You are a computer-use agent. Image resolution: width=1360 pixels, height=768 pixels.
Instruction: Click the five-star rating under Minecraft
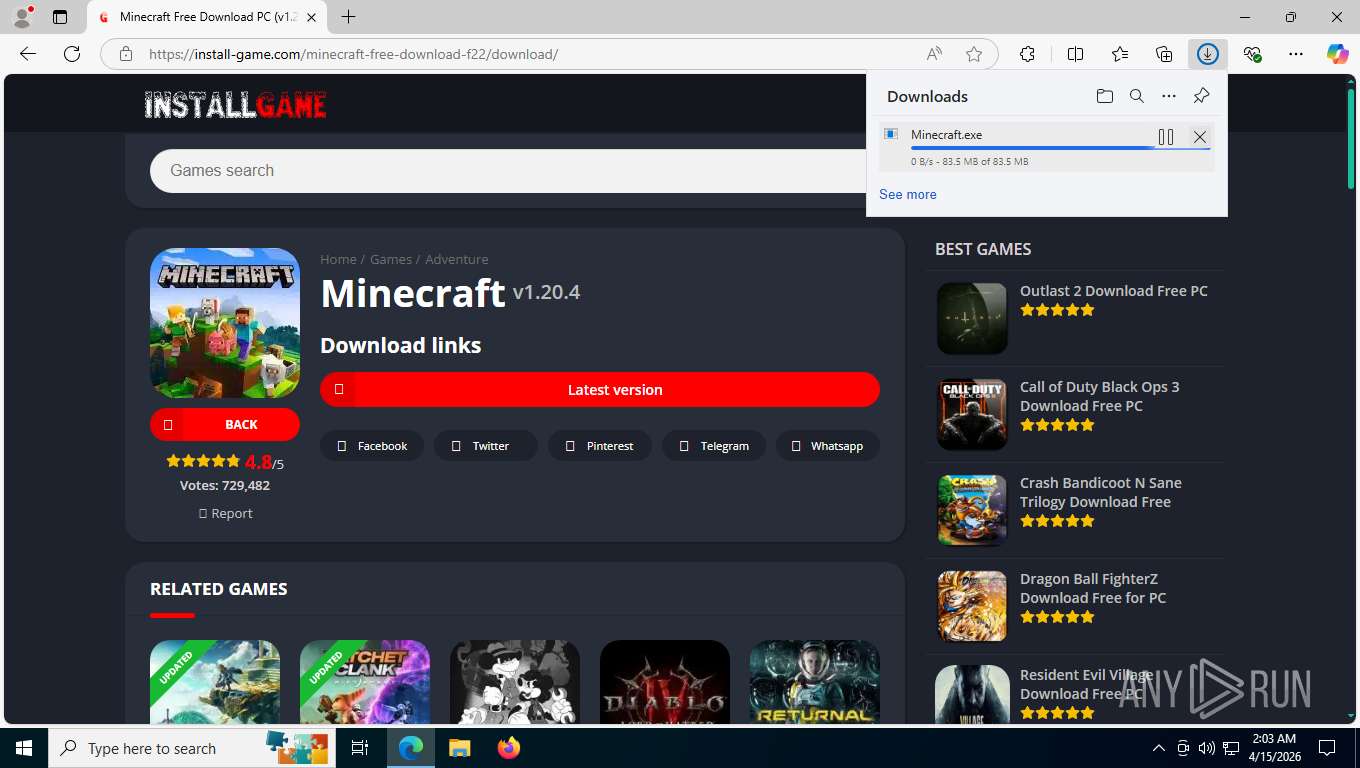(x=204, y=461)
